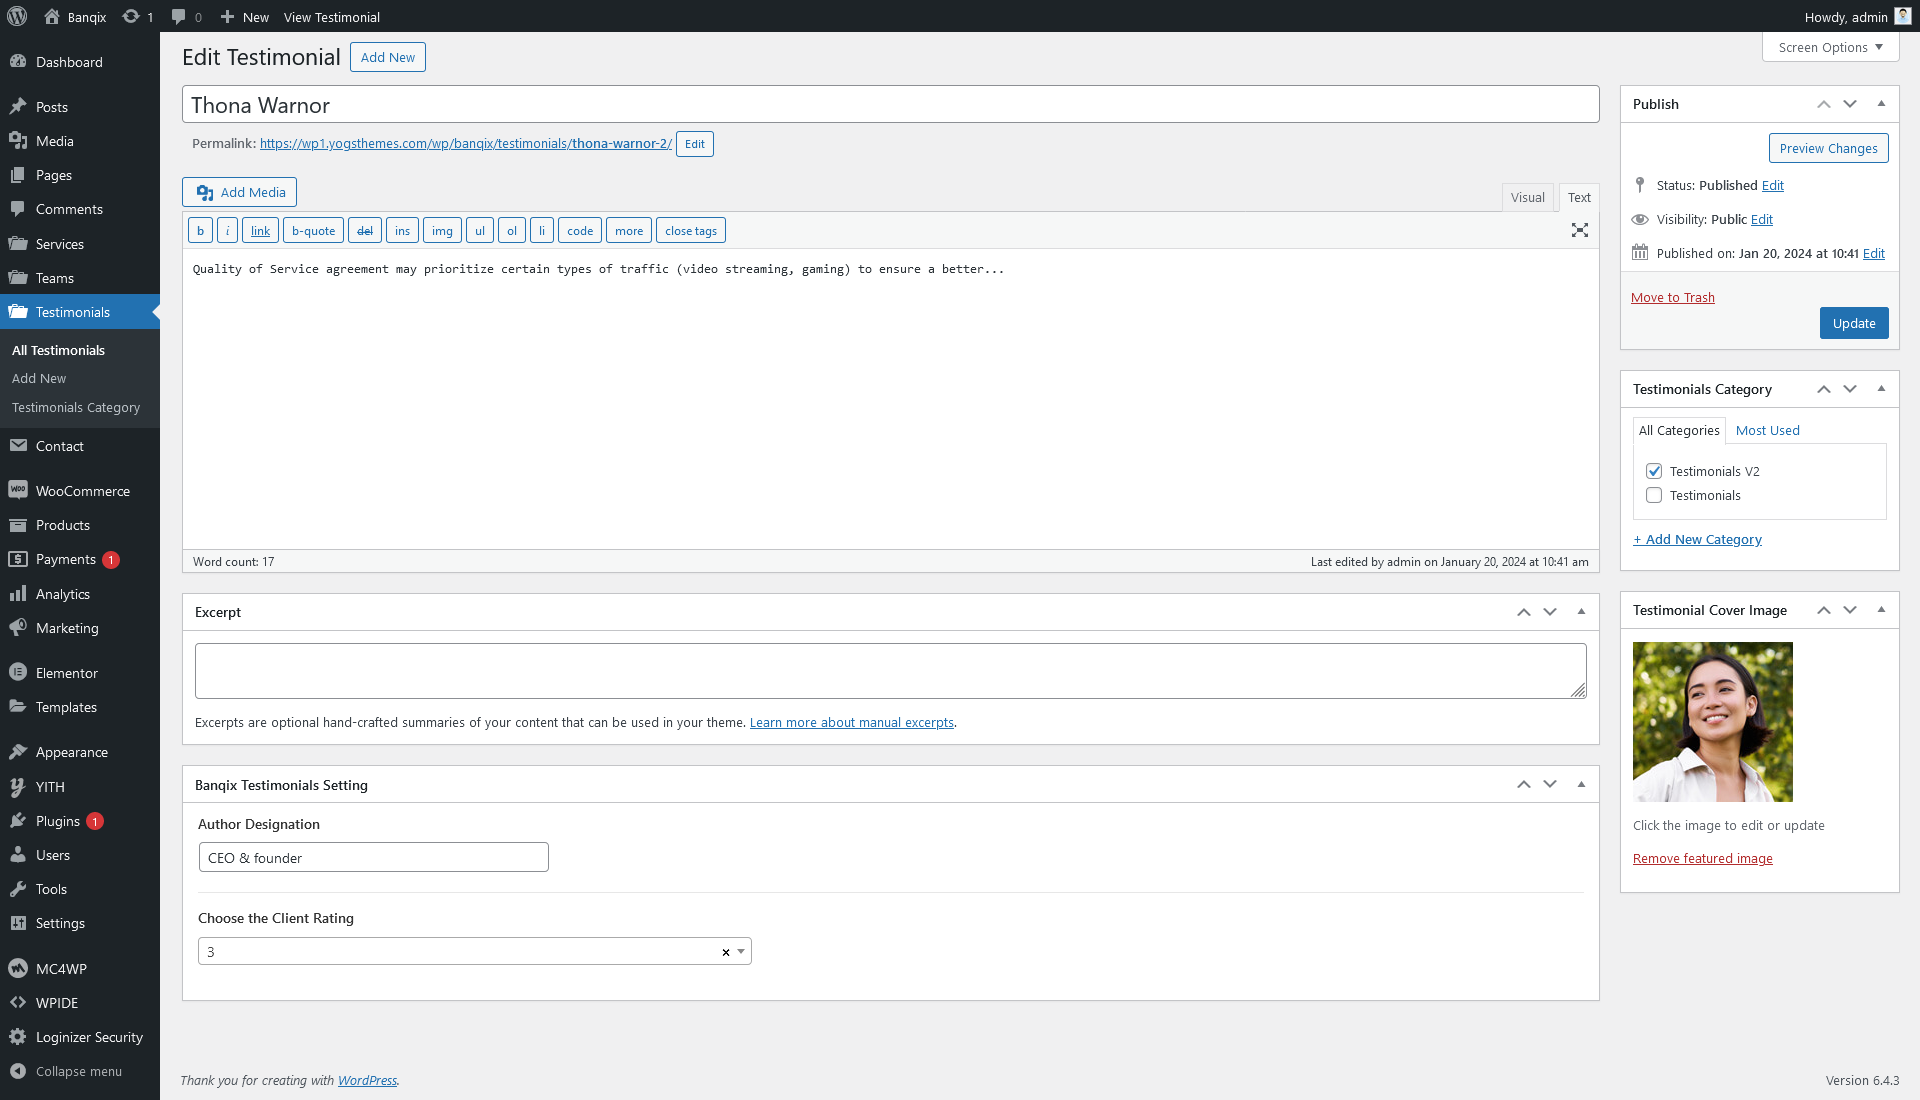This screenshot has height=1100, width=1920.
Task: Open WooCommerce from the sidebar
Action: 82,491
